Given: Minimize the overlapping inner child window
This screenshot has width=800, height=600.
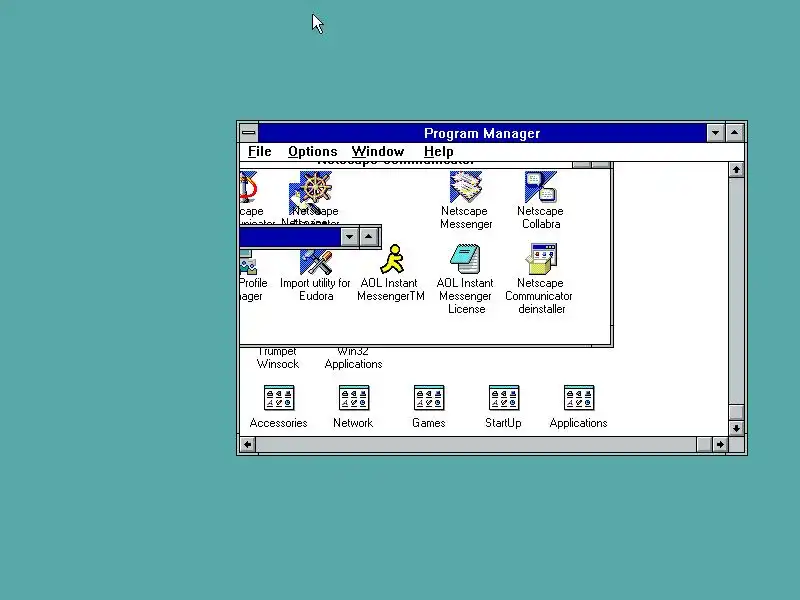Looking at the screenshot, I should point(349,237).
